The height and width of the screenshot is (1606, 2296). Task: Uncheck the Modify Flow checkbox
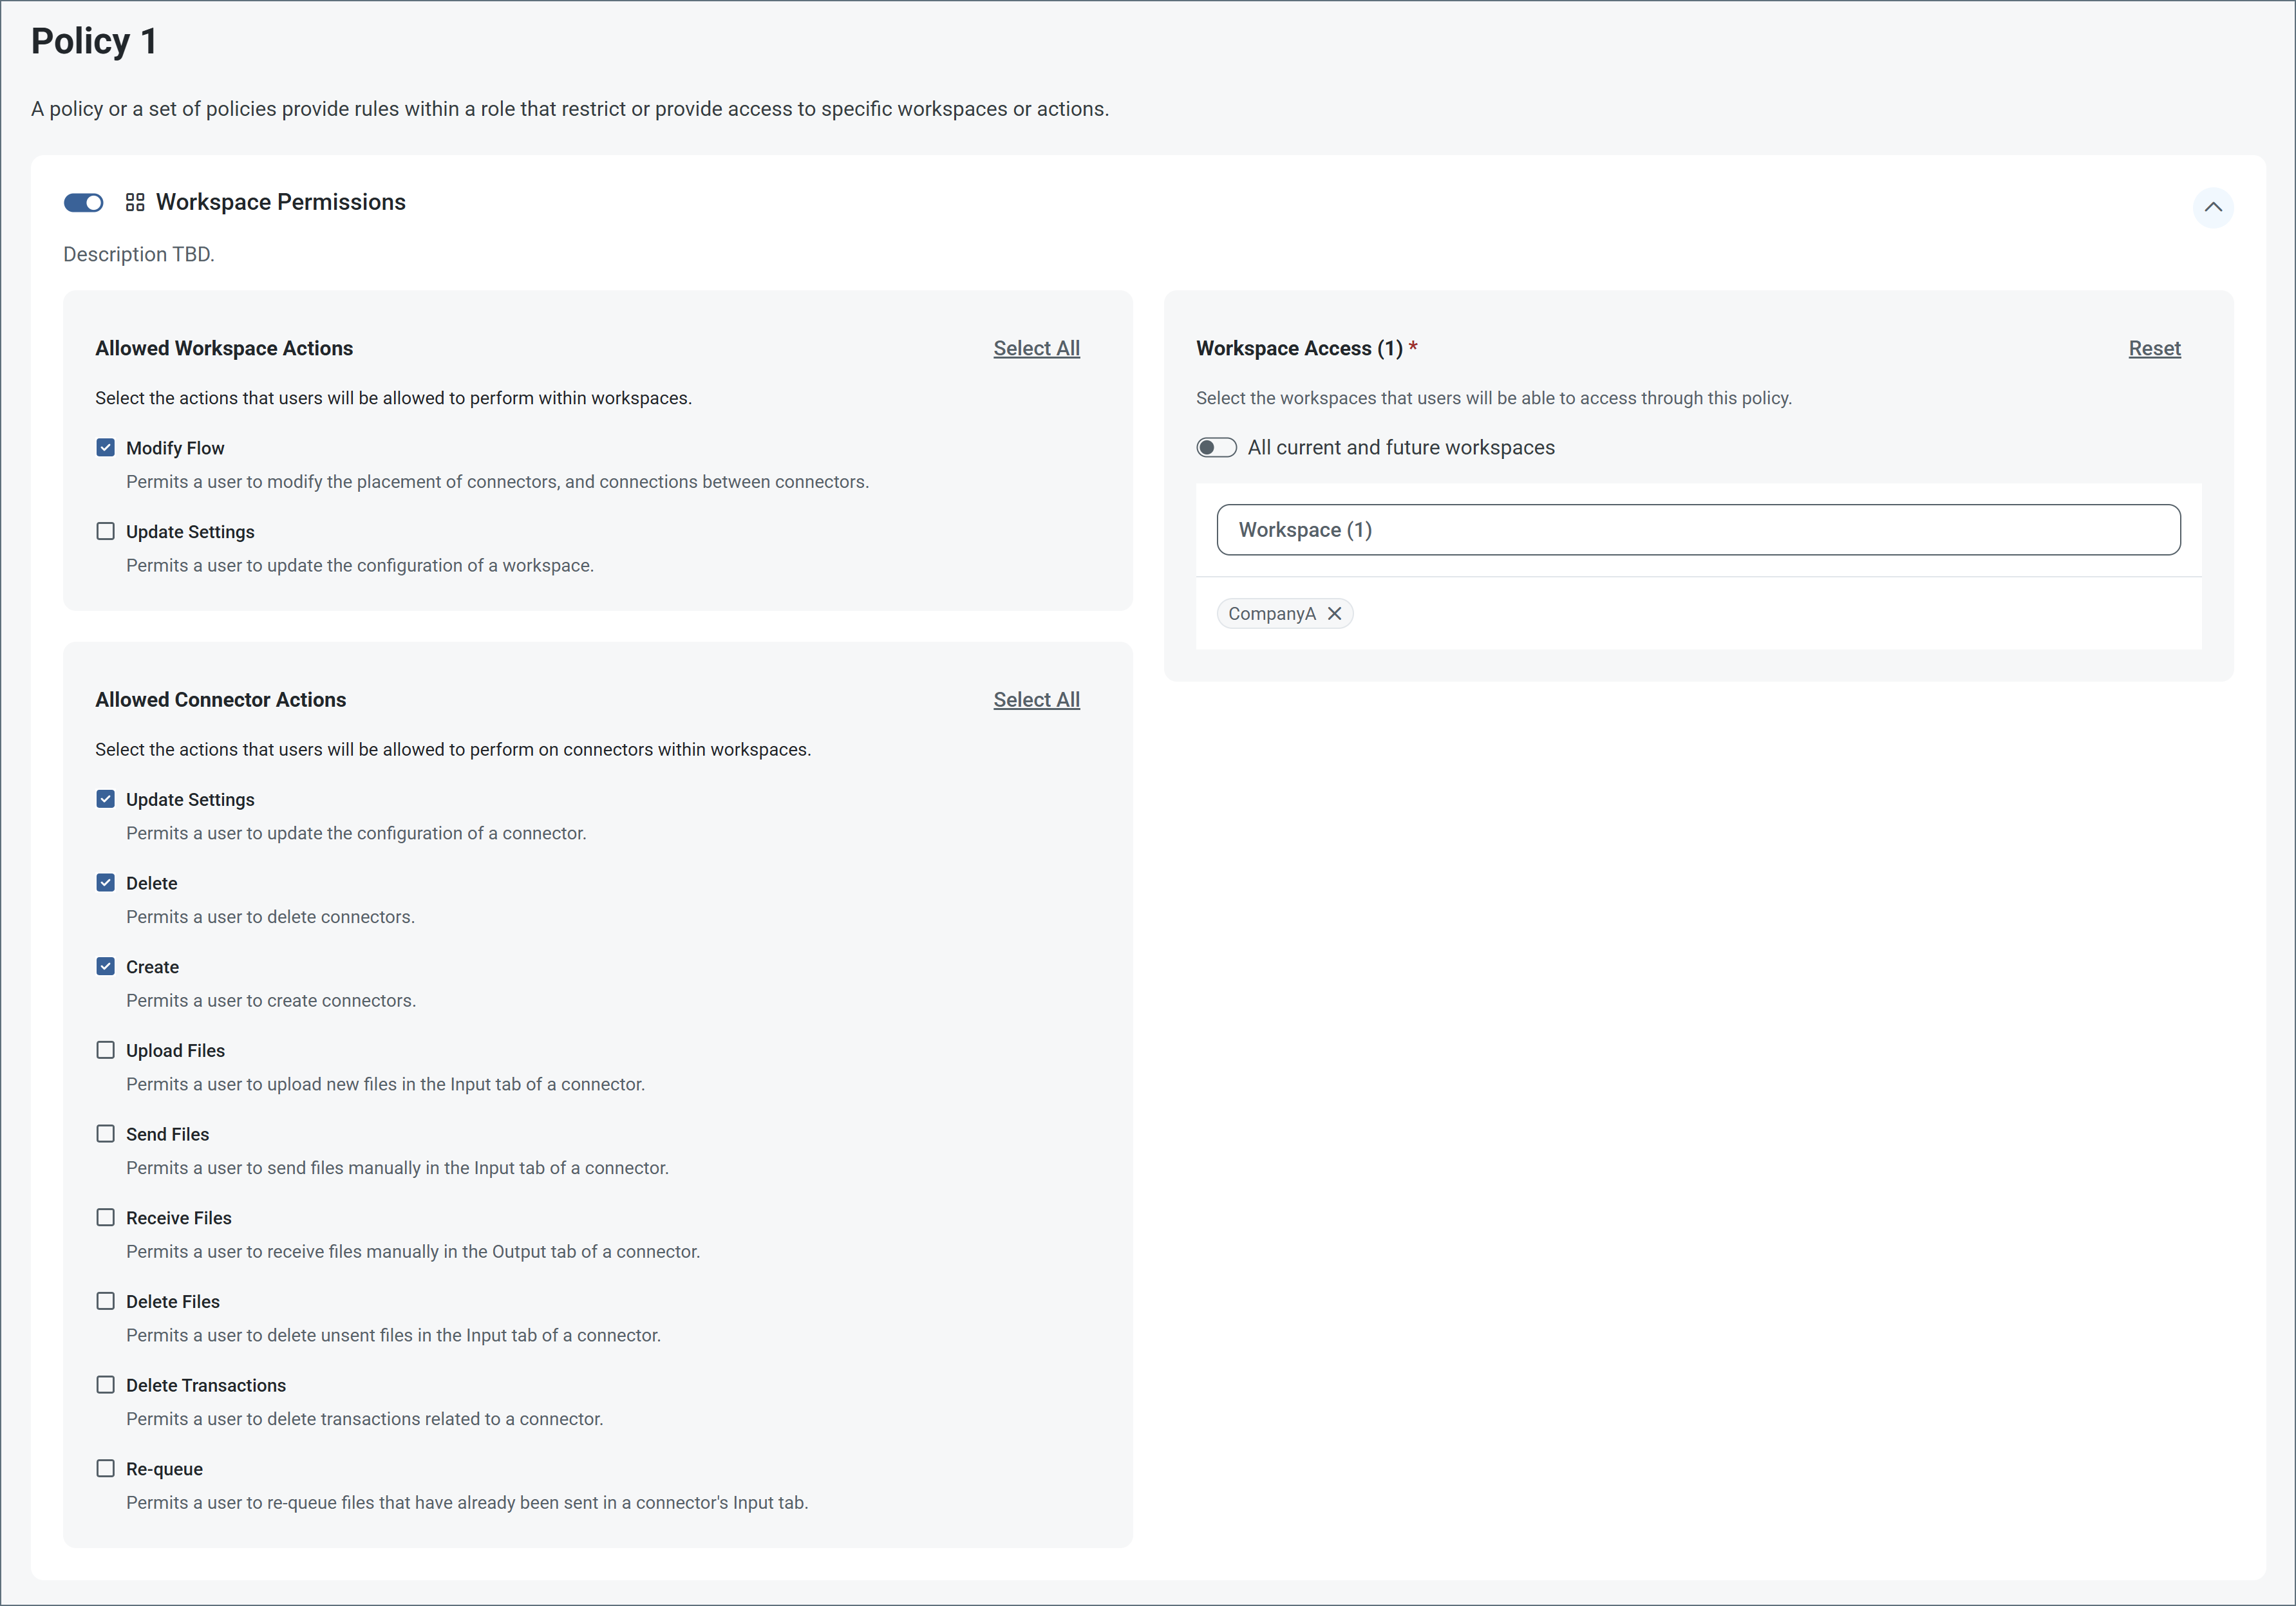[106, 447]
